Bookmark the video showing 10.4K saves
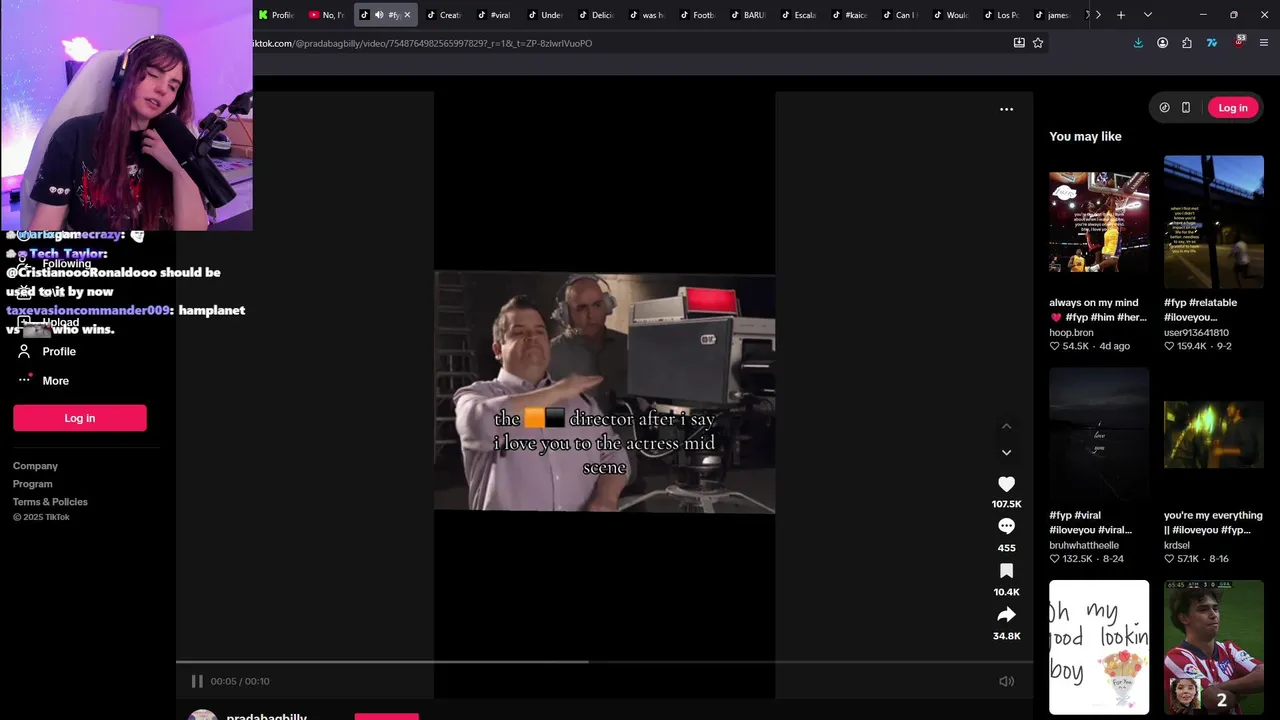The height and width of the screenshot is (720, 1280). (1006, 571)
